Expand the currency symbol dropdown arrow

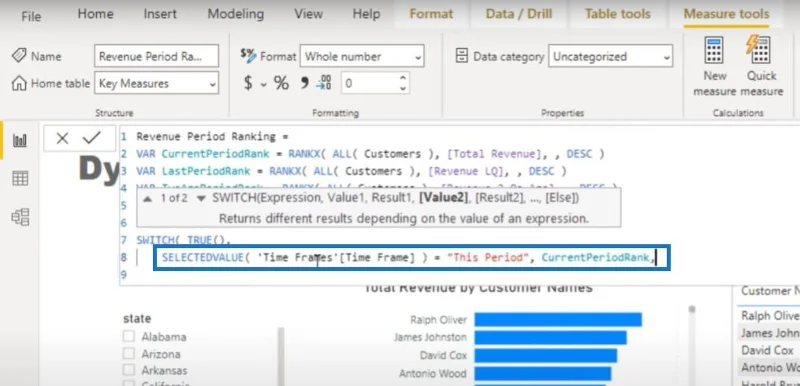[x=264, y=84]
